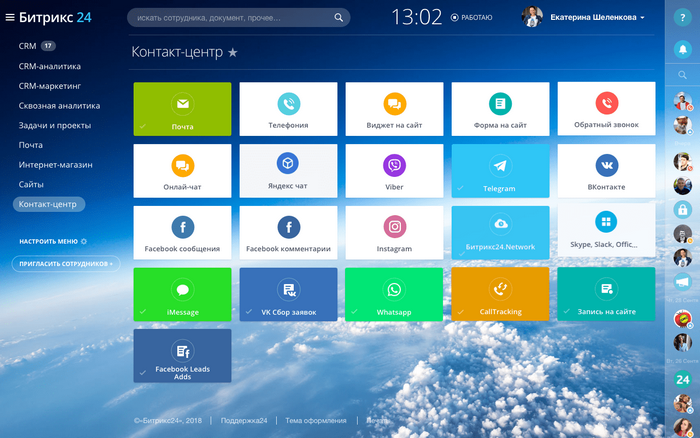Select the iMessage tile
700x438 pixels.
click(x=182, y=294)
